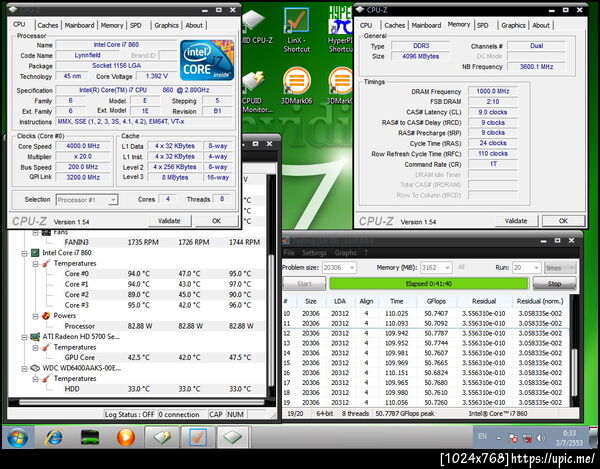This screenshot has width=600, height=469.
Task: Open the File menu in LinX
Action: pos(289,253)
